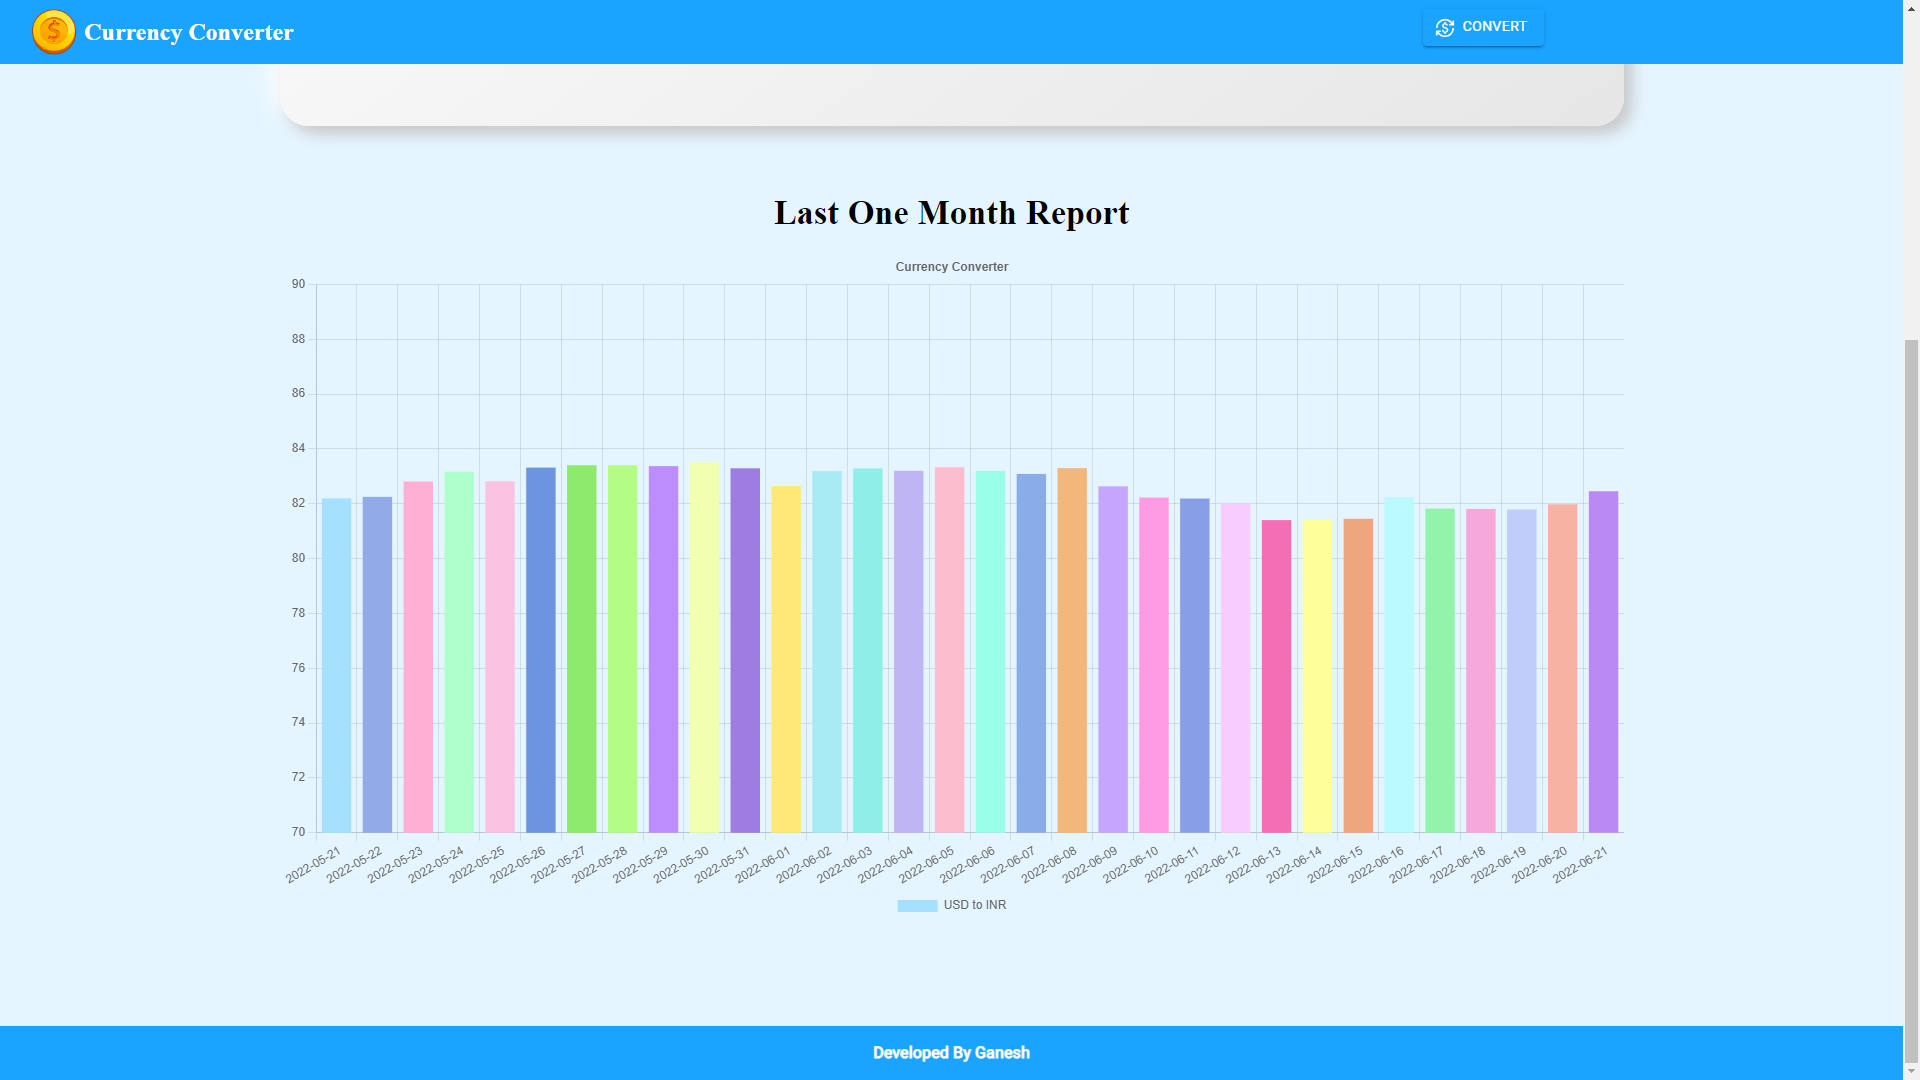The width and height of the screenshot is (1920, 1080).
Task: Click the refresh icon inside the CONVERT button
Action: point(1445,28)
